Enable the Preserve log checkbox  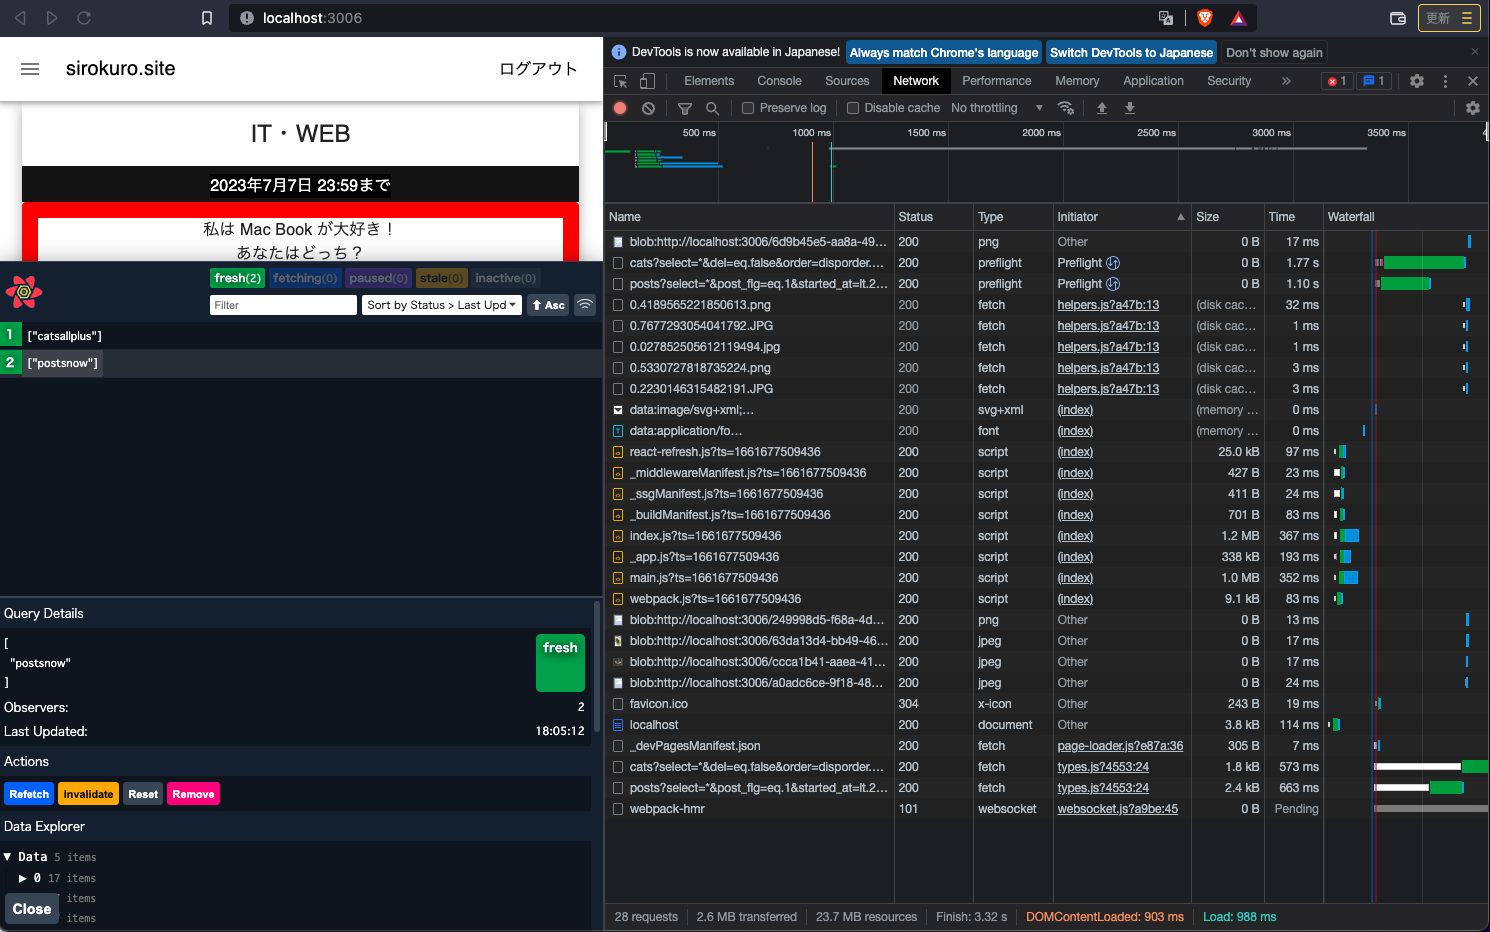[x=748, y=108]
